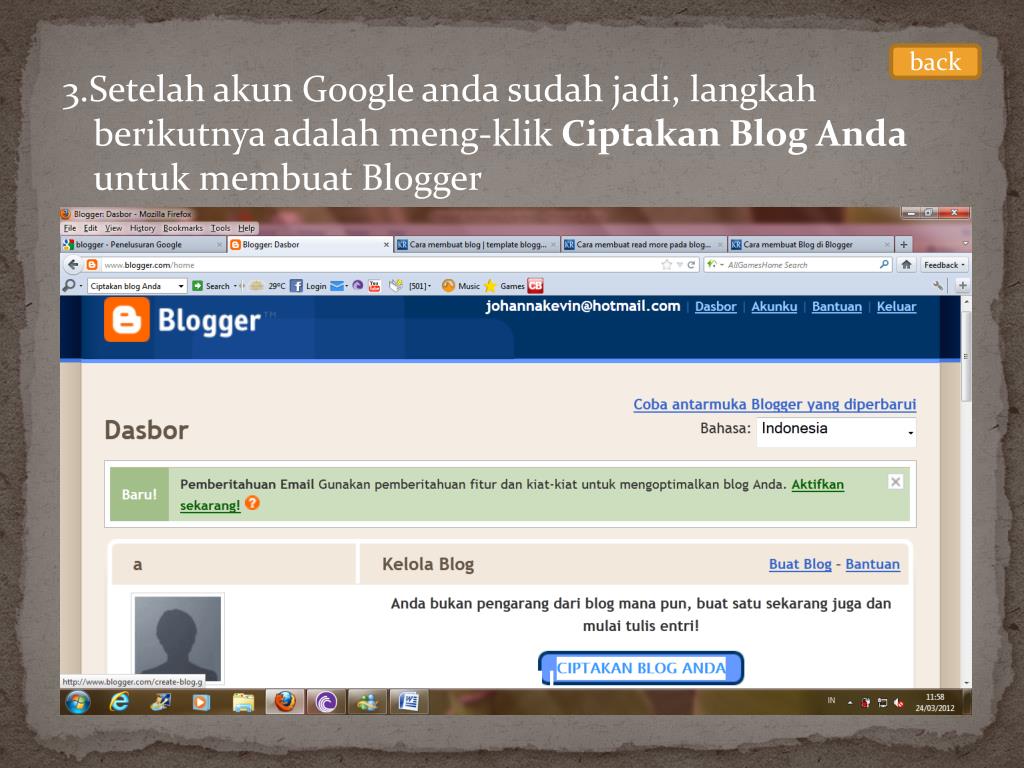Click the YouTube toolbar icon
This screenshot has height=768, width=1024.
click(x=374, y=286)
